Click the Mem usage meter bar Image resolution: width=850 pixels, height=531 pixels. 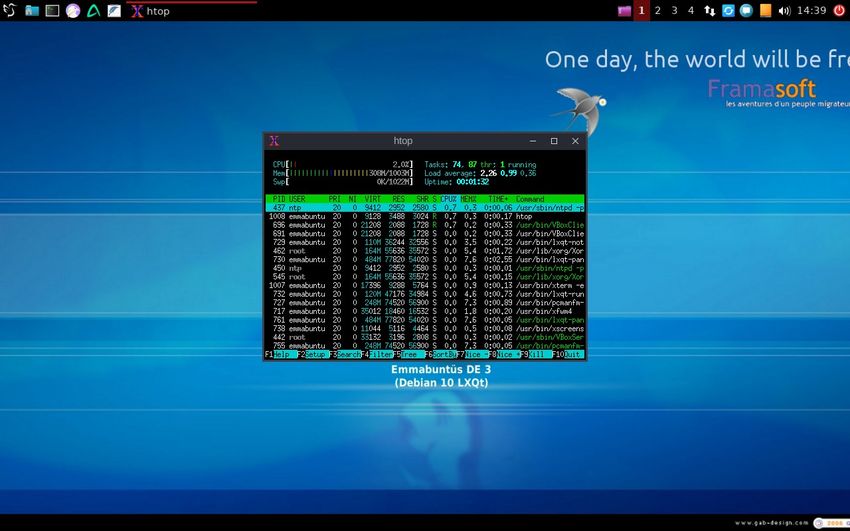343,173
